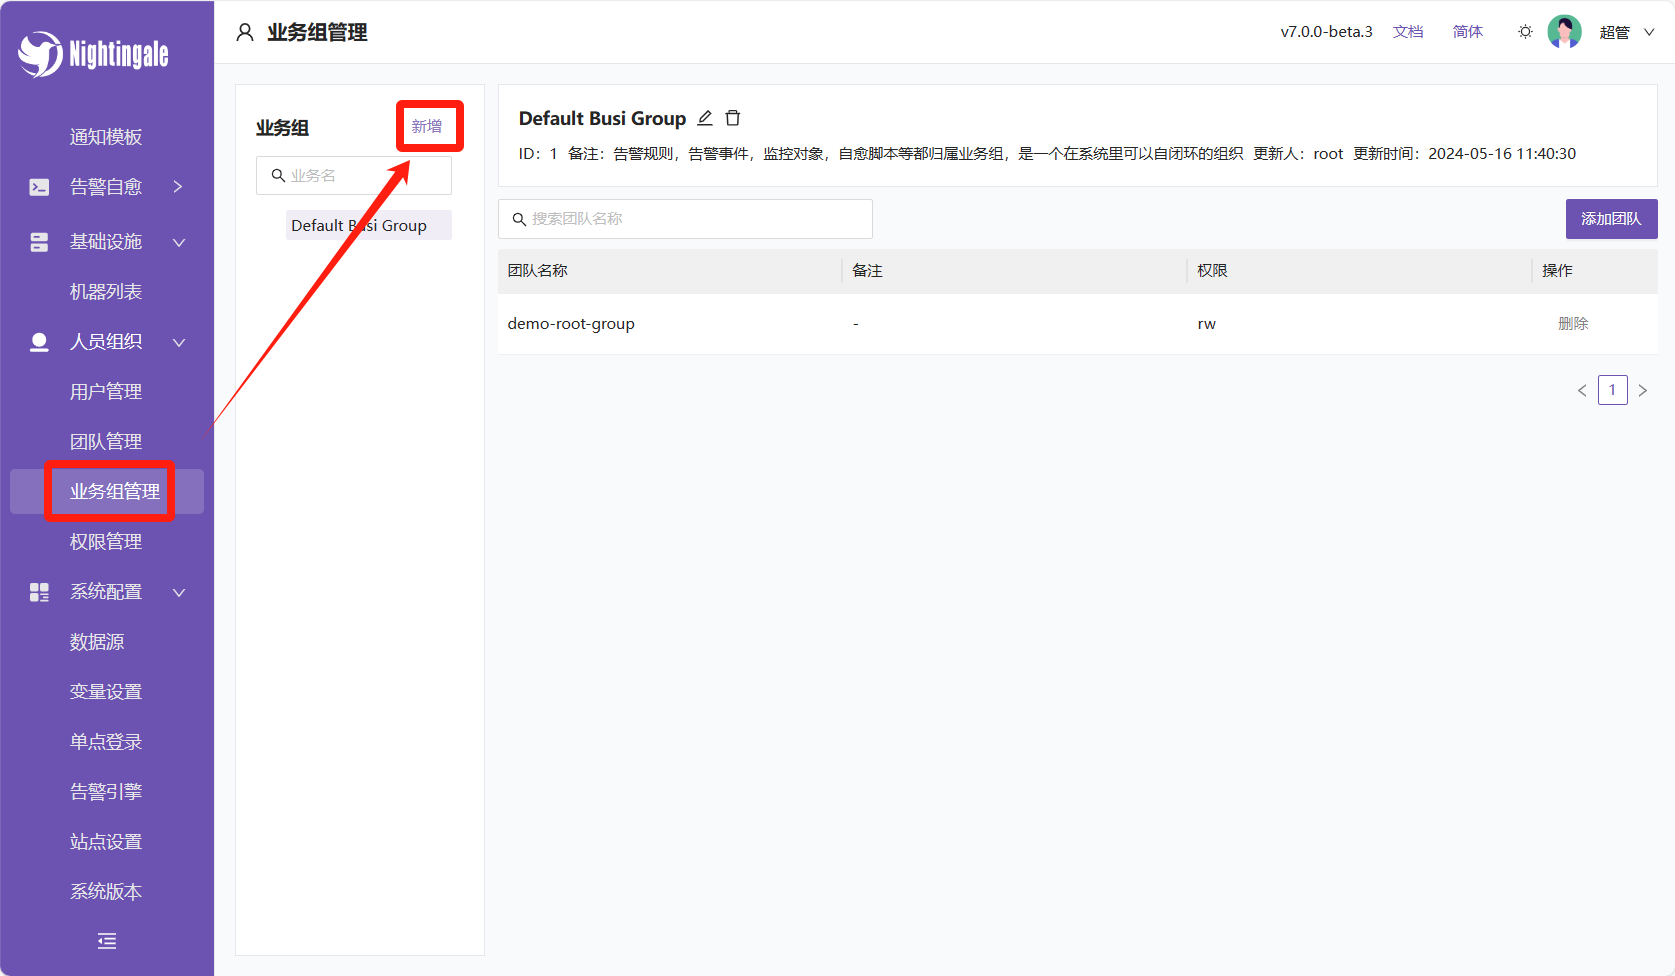The width and height of the screenshot is (1675, 976).
Task: Click the 系统配置 grid icon
Action: click(x=39, y=592)
